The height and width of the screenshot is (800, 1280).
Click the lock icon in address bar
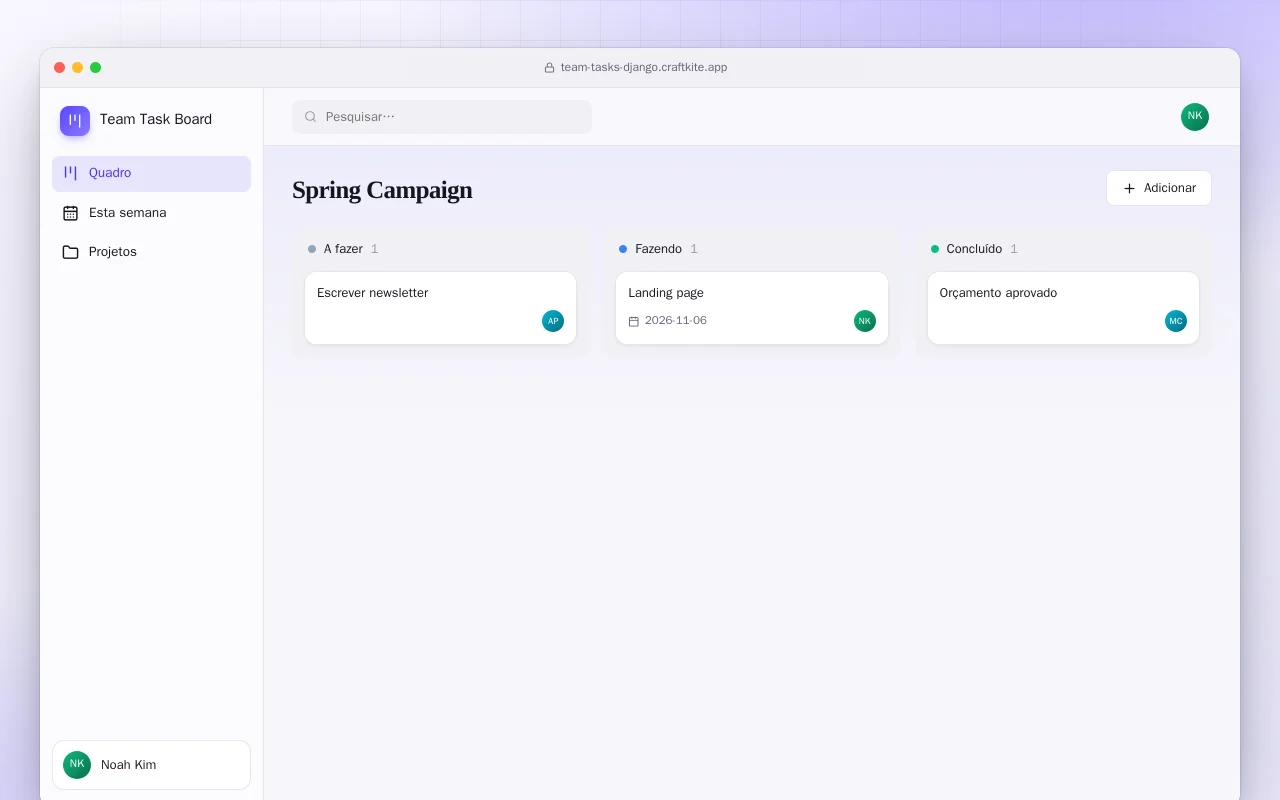(549, 68)
